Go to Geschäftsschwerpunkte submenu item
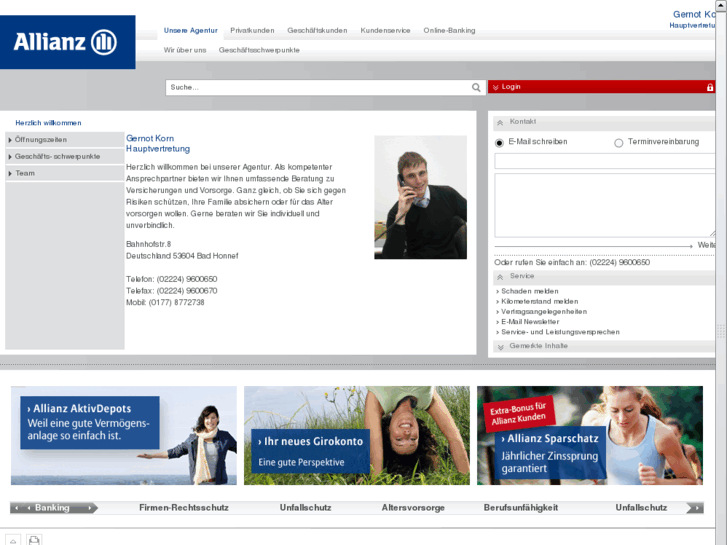This screenshot has height=545, width=727. tap(259, 50)
